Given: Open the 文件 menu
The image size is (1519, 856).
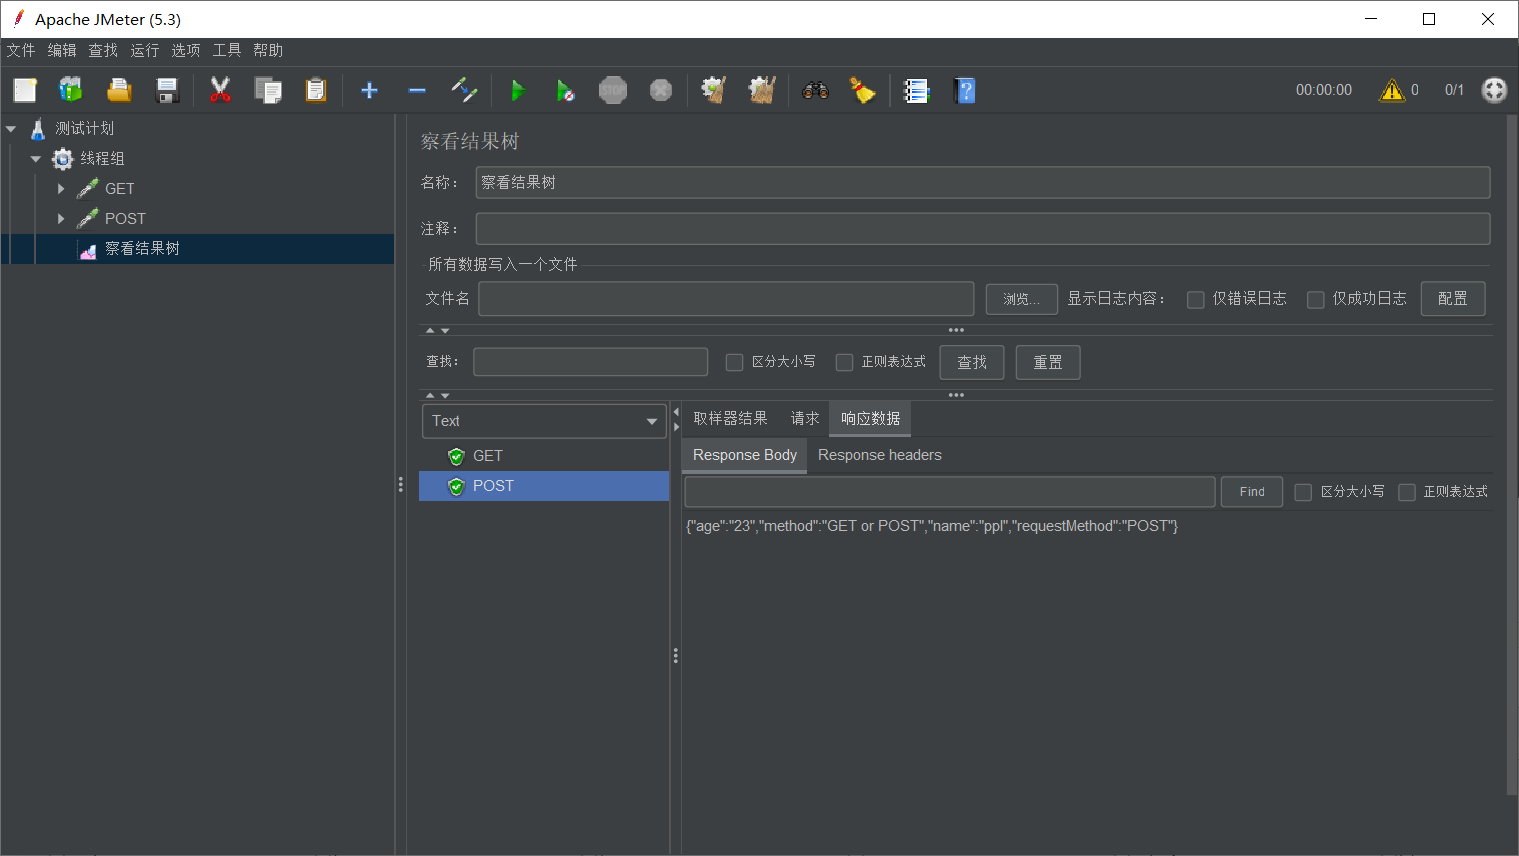Looking at the screenshot, I should [21, 51].
